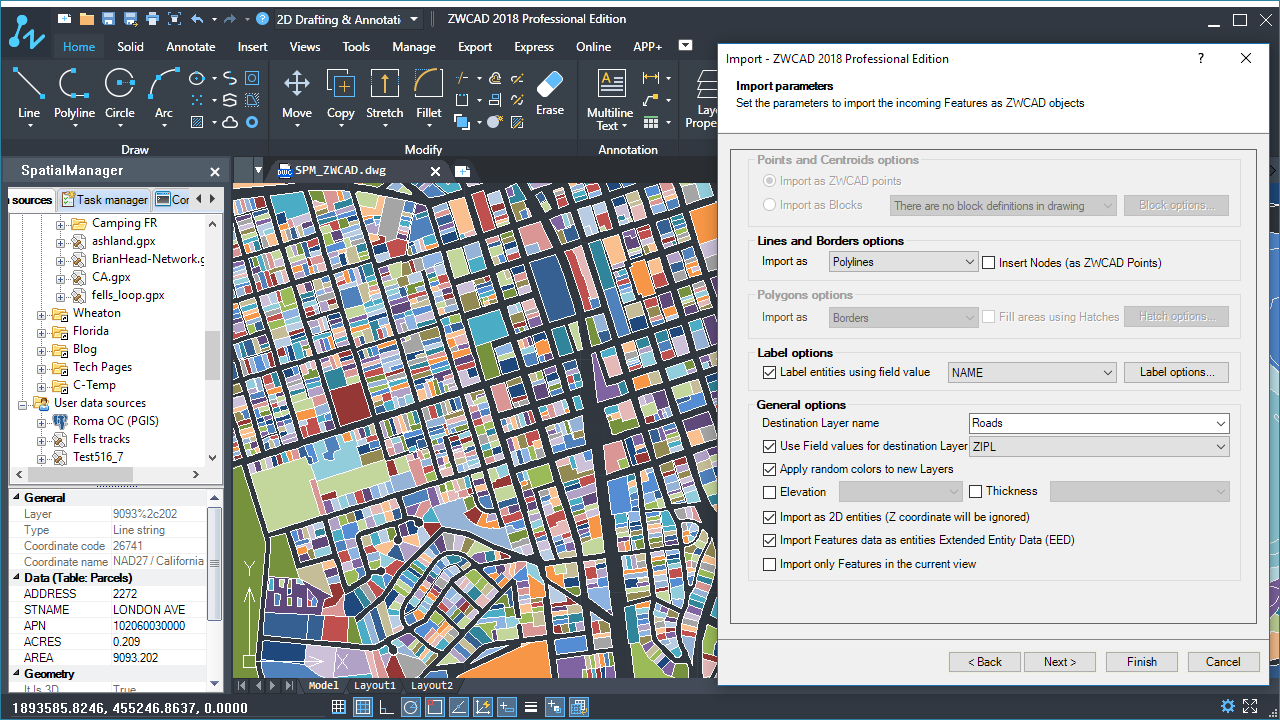Choose the Circle tool
This screenshot has width=1280, height=720.
click(120, 94)
